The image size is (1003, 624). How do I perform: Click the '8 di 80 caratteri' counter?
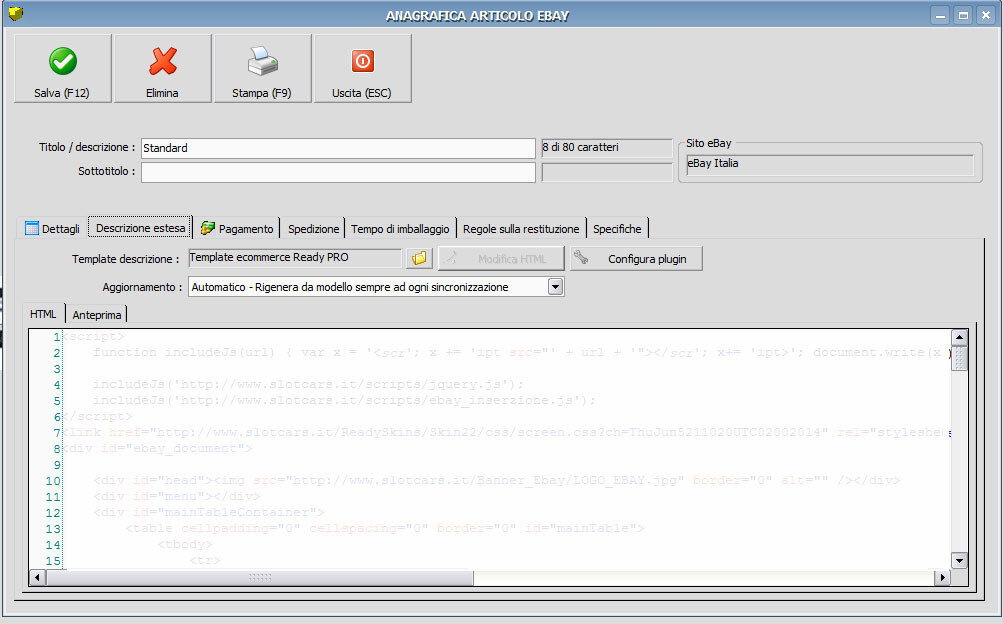coord(606,148)
